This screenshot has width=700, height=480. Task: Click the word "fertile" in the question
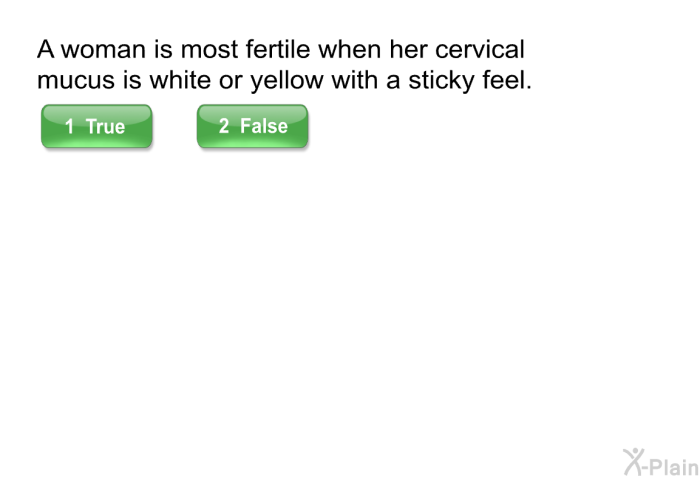[x=277, y=49]
